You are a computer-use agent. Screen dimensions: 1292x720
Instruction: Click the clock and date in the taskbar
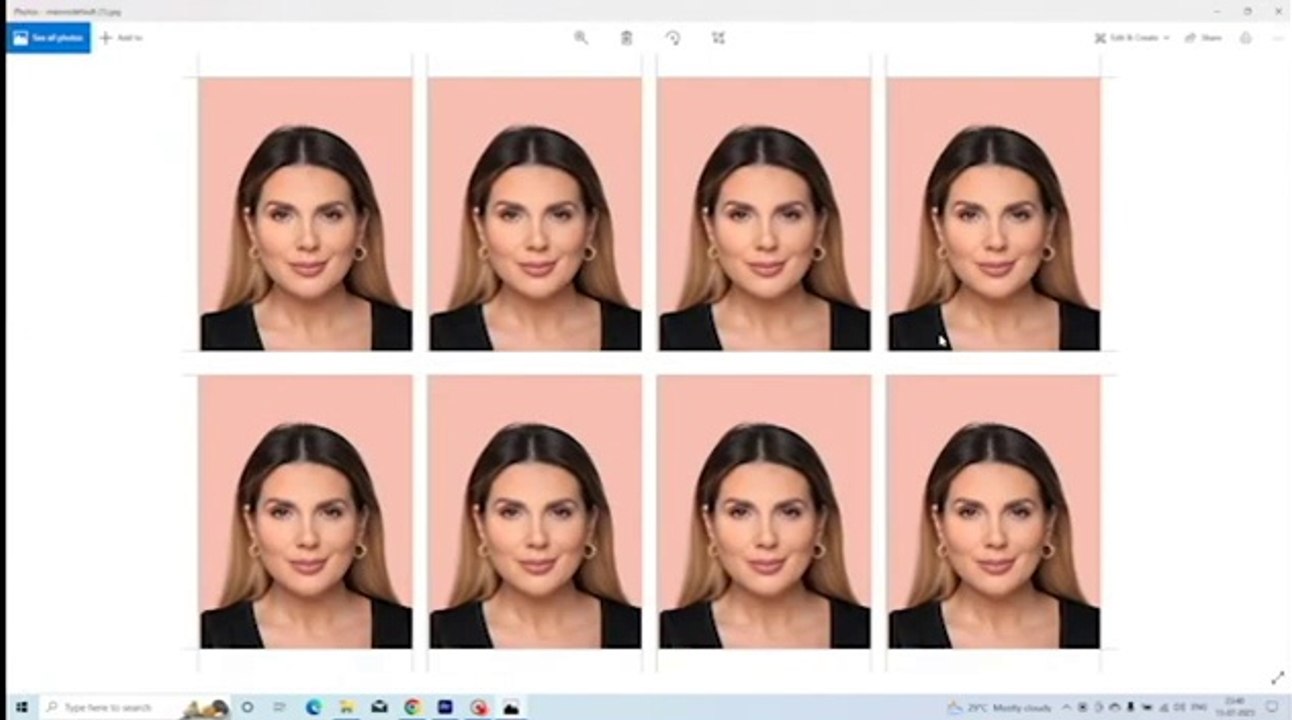1234,707
